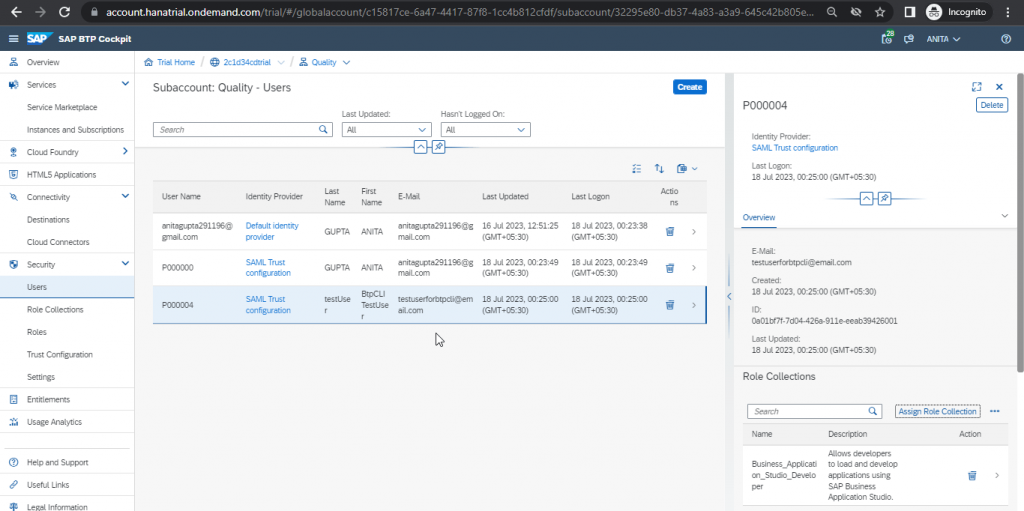Reload the browser page
Image resolution: width=1024 pixels, height=511 pixels.
pos(64,12)
